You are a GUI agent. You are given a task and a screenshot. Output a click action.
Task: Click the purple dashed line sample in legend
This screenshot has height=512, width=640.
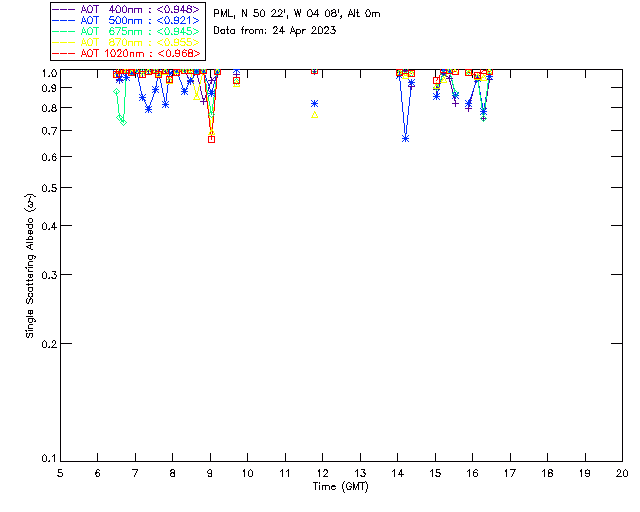(x=64, y=10)
